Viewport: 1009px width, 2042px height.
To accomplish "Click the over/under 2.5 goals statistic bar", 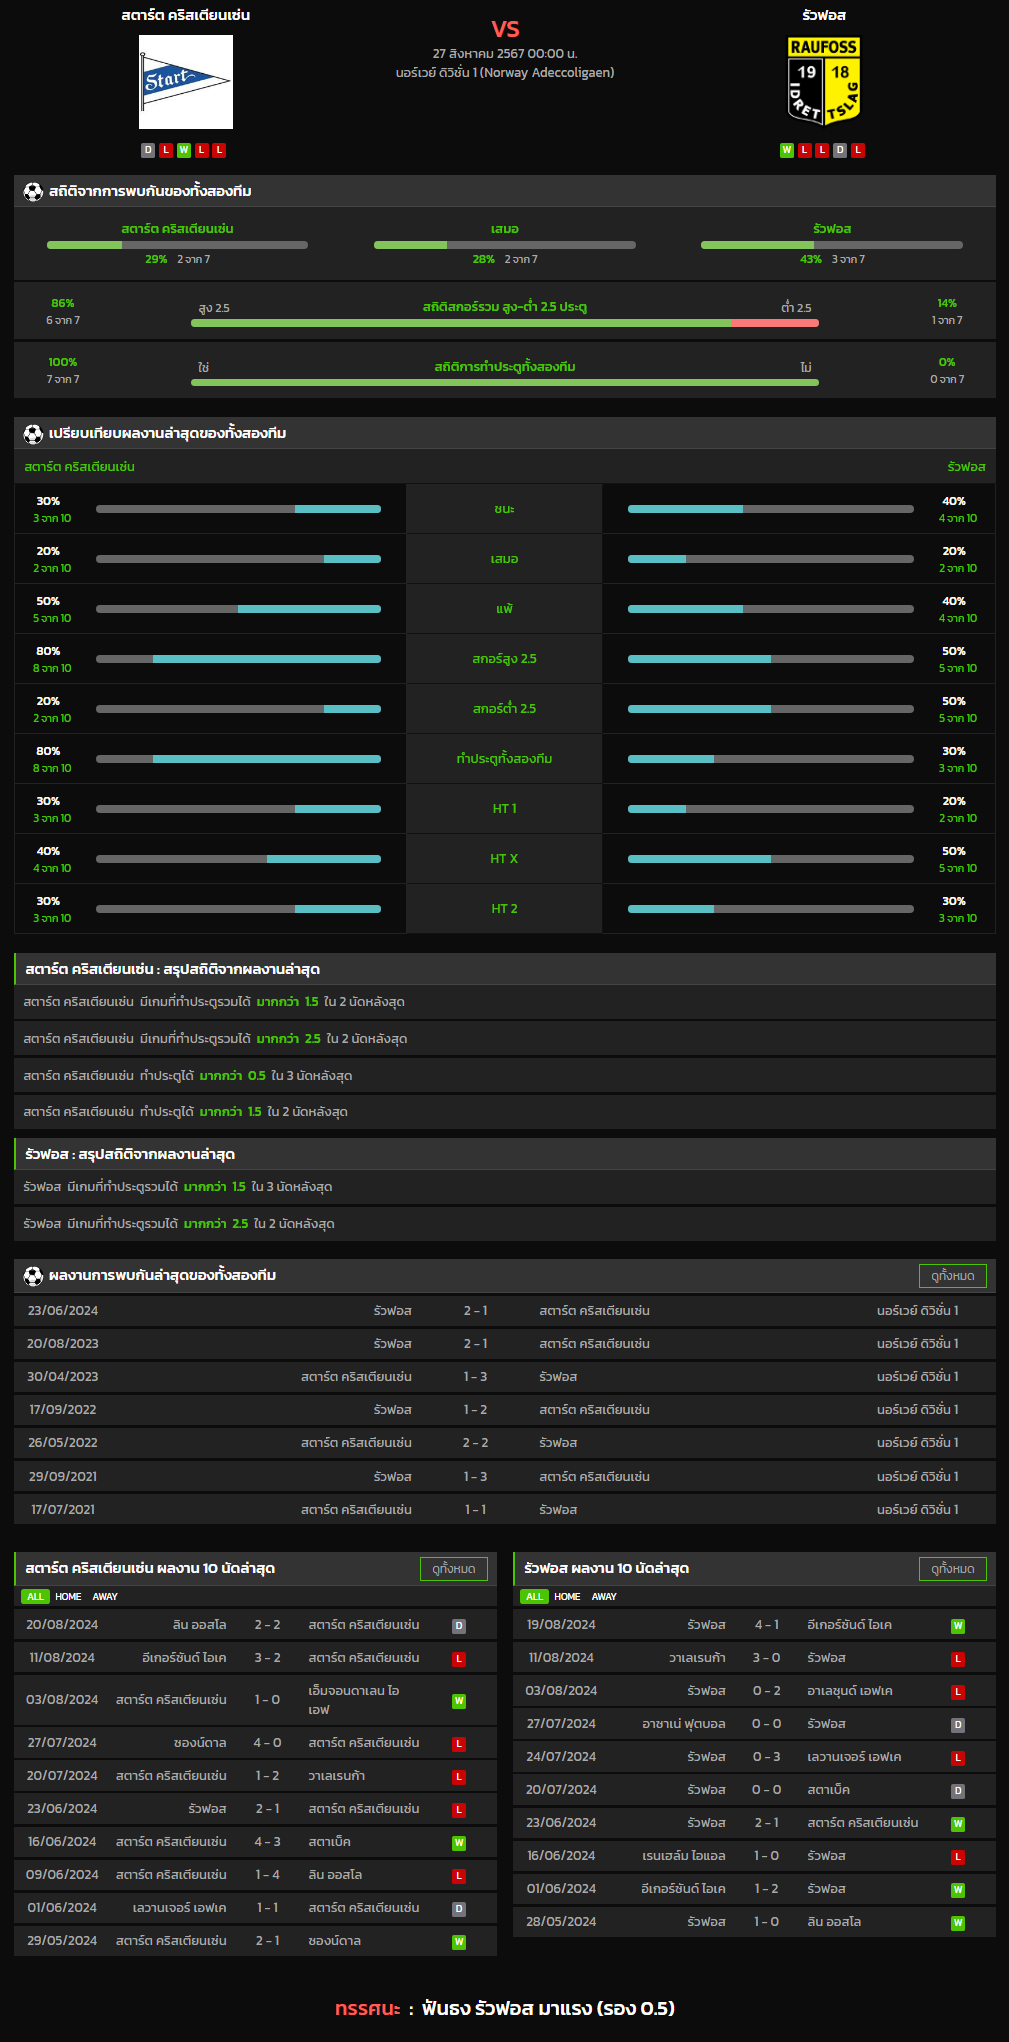I will pyautogui.click(x=505, y=323).
